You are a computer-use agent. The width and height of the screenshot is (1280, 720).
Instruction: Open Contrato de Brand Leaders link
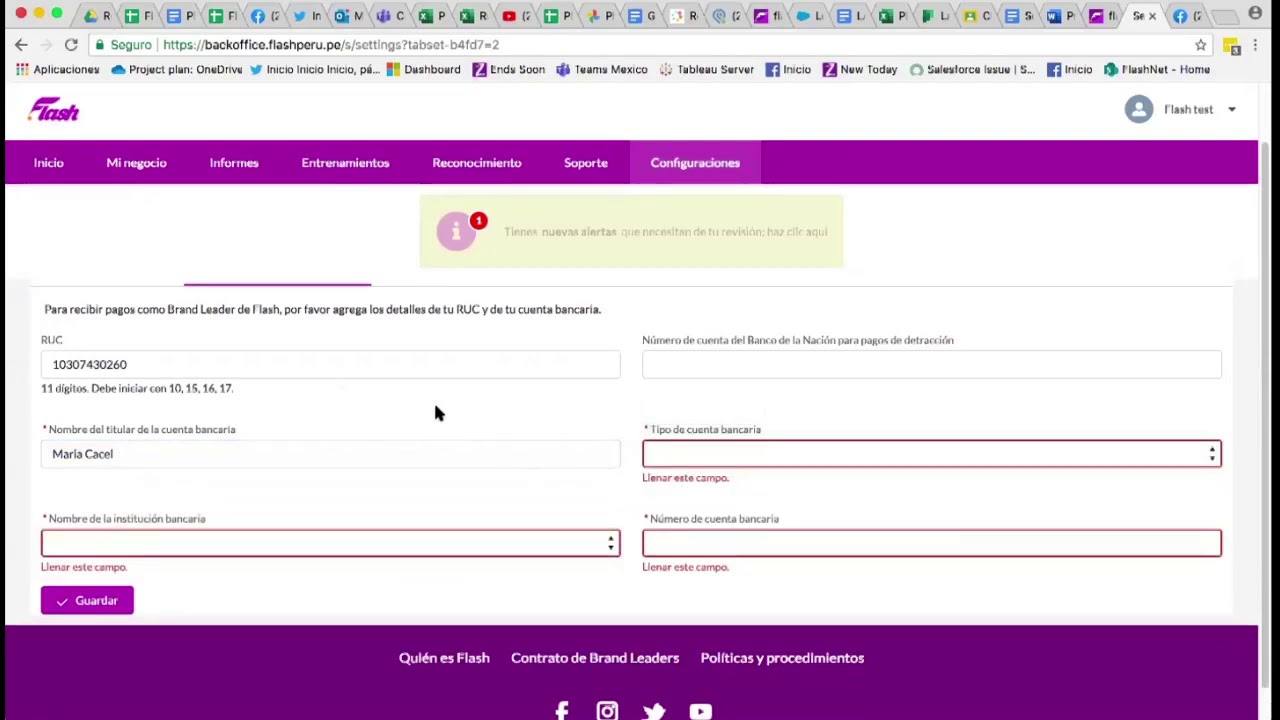point(595,658)
